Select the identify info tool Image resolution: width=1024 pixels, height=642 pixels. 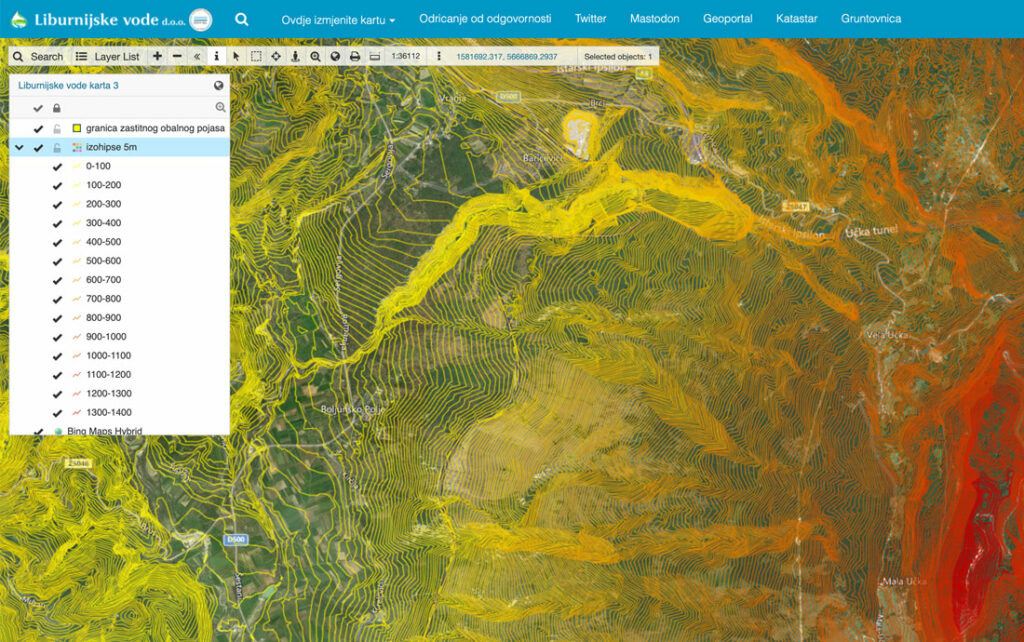click(215, 57)
